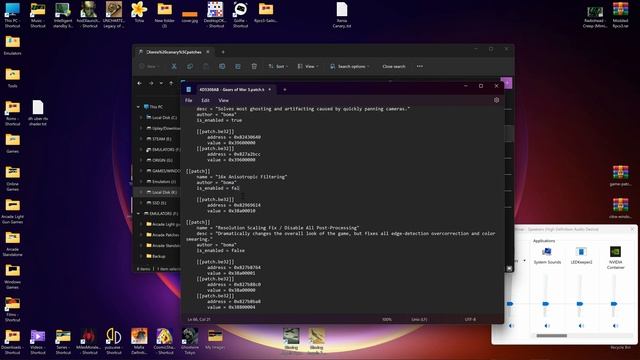The width and height of the screenshot is (640, 360).
Task: Open Notepad settings gear icon
Action: click(496, 100)
